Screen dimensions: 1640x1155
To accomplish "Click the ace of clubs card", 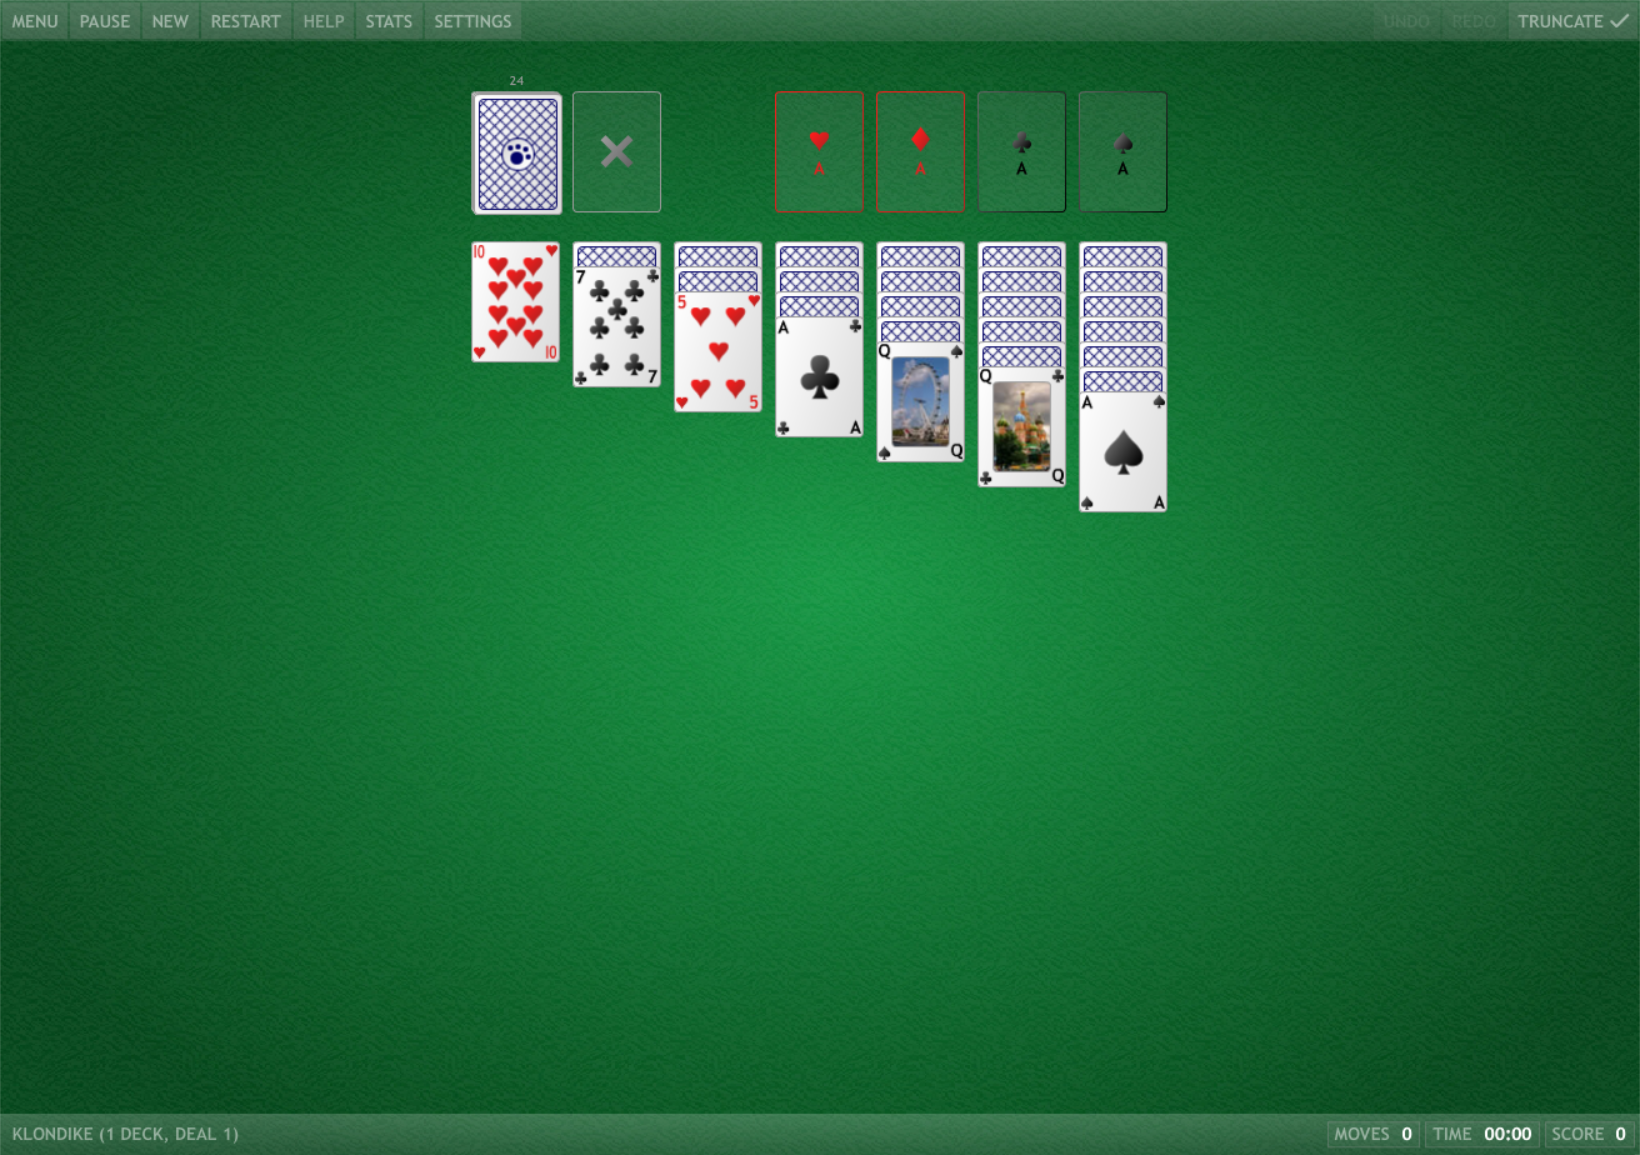I will [819, 378].
